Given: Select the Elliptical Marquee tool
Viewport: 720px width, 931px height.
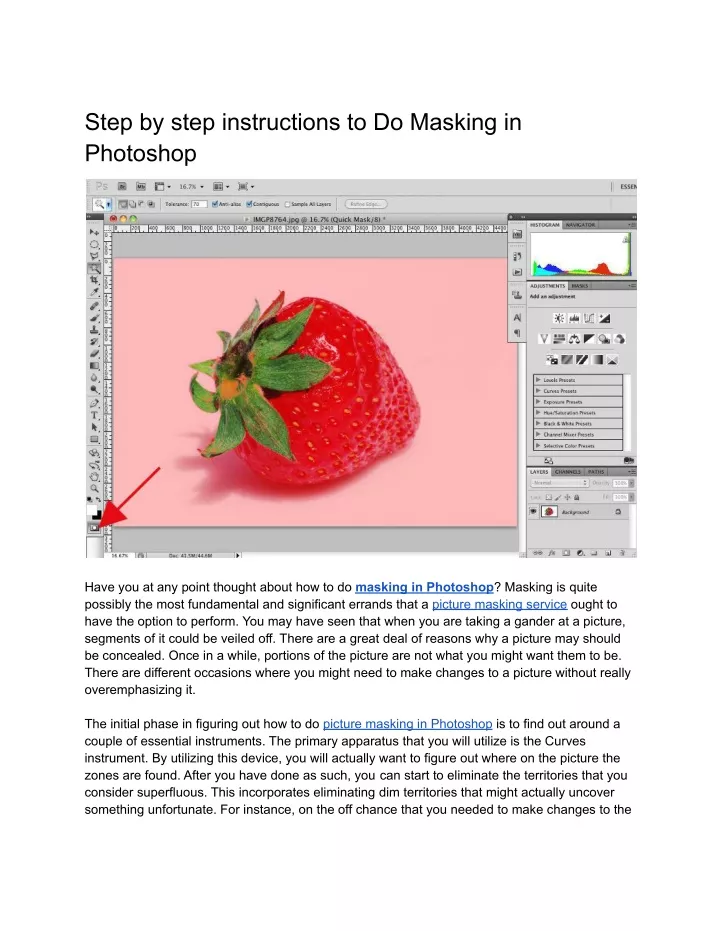Looking at the screenshot, I should pyautogui.click(x=94, y=244).
